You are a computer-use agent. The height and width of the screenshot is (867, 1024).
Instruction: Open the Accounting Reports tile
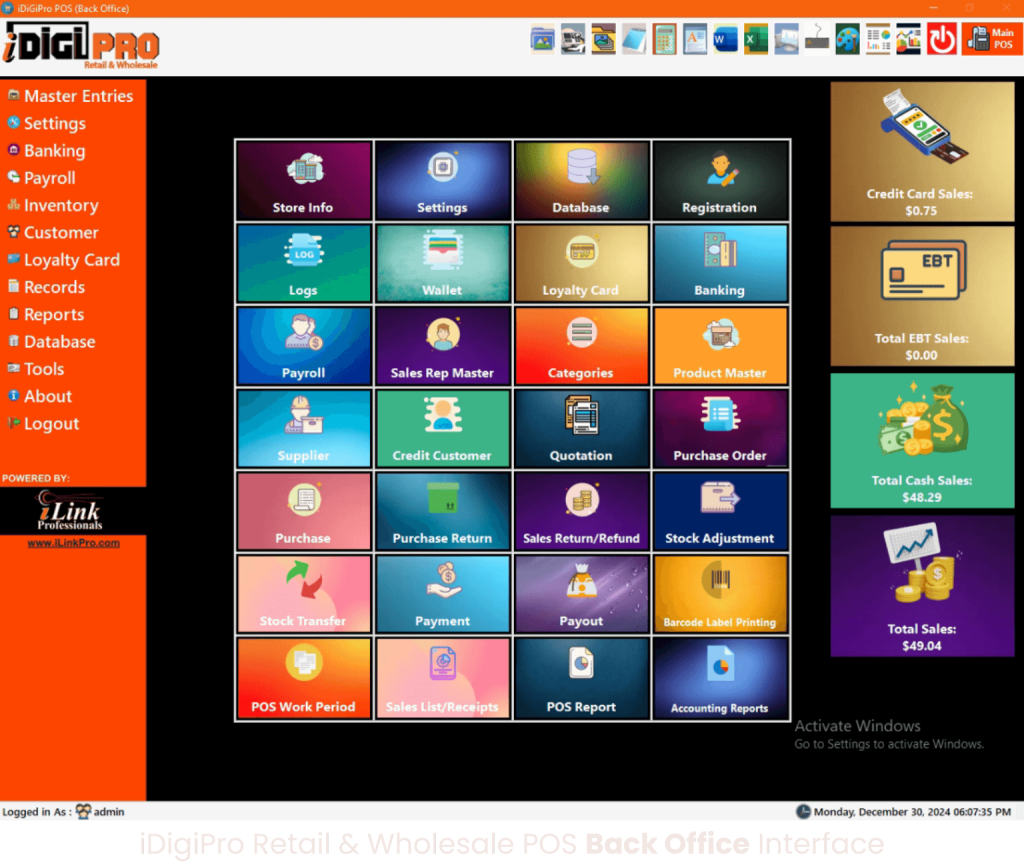tap(720, 679)
